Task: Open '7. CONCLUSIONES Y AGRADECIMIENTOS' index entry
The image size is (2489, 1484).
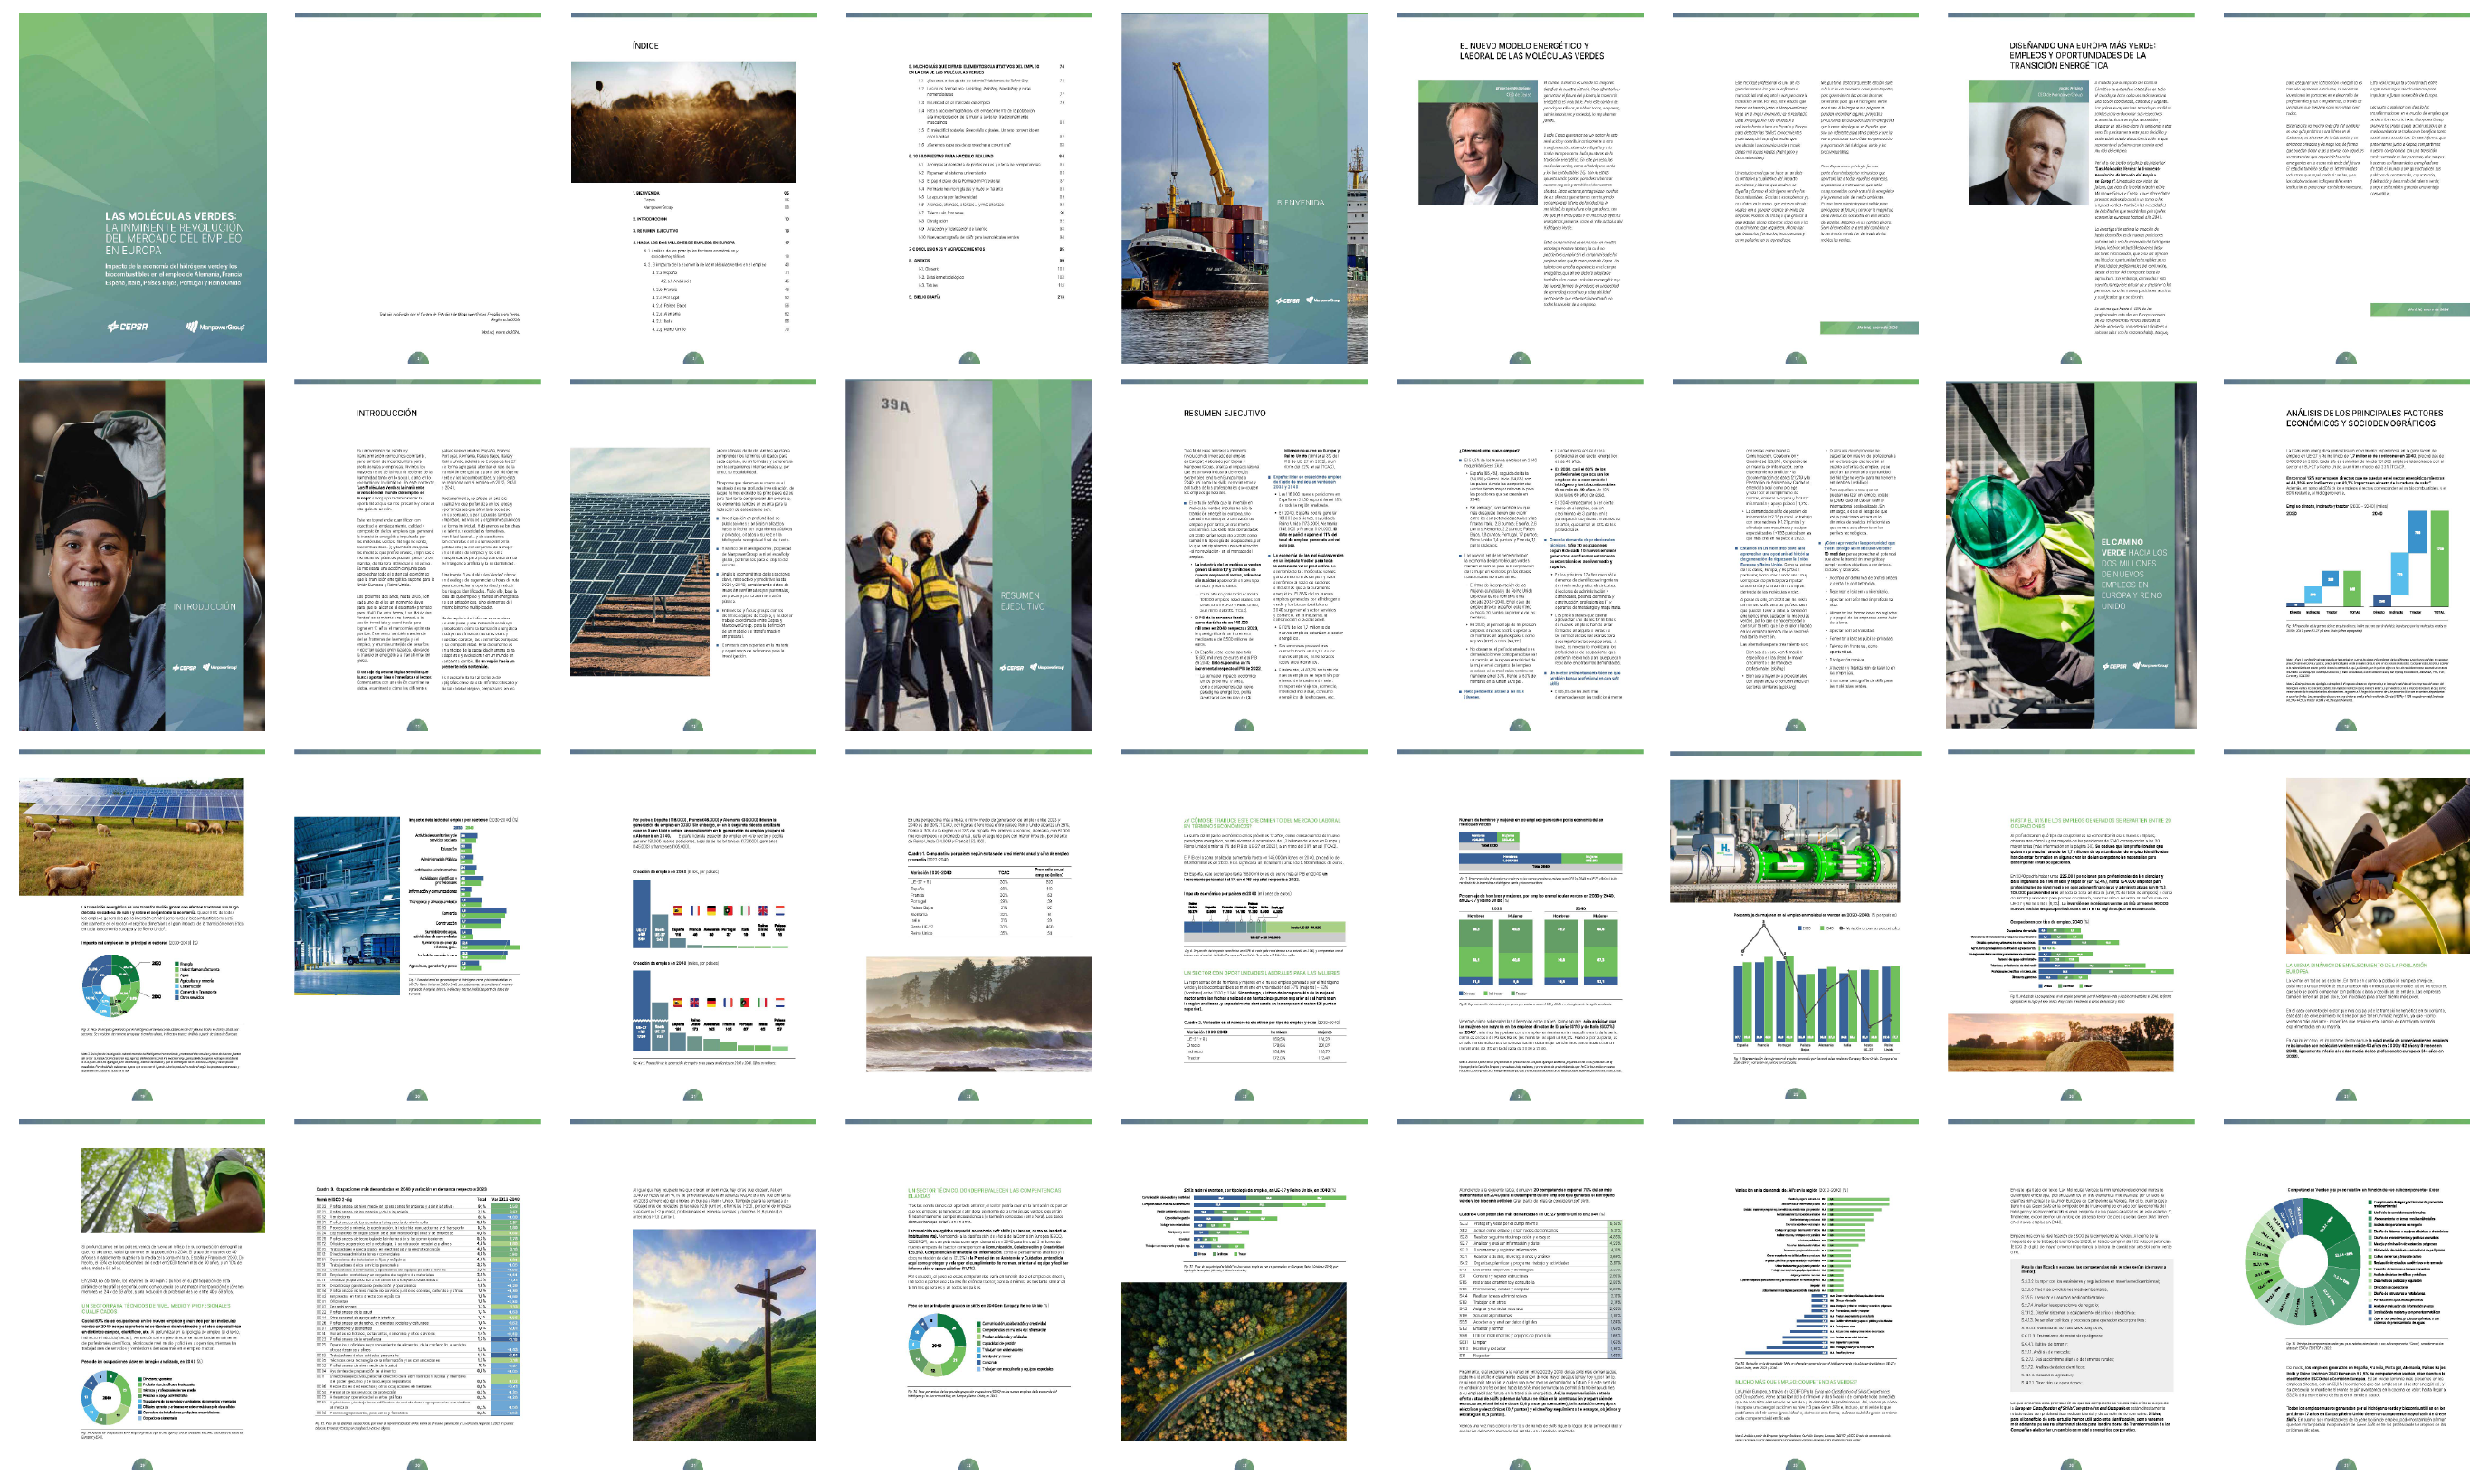Action: (x=945, y=249)
